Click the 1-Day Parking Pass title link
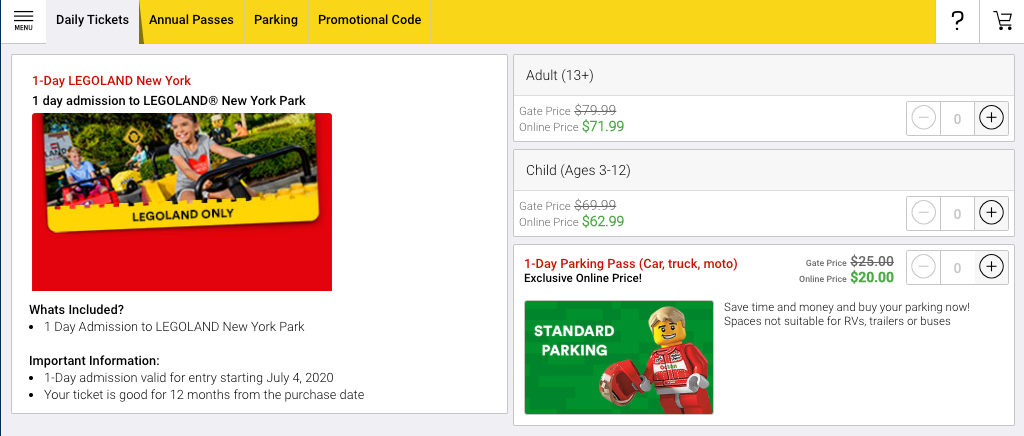Screen dimensions: 1024x436 [630, 264]
